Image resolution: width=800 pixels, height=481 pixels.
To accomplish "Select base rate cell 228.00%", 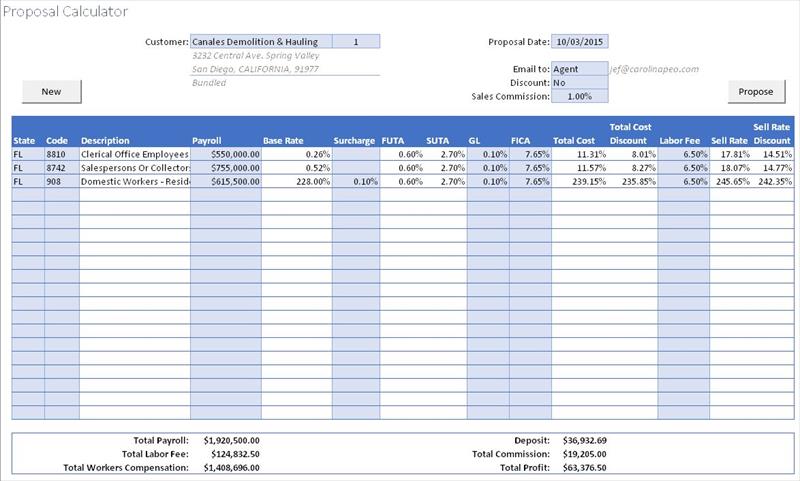I will pyautogui.click(x=296, y=182).
